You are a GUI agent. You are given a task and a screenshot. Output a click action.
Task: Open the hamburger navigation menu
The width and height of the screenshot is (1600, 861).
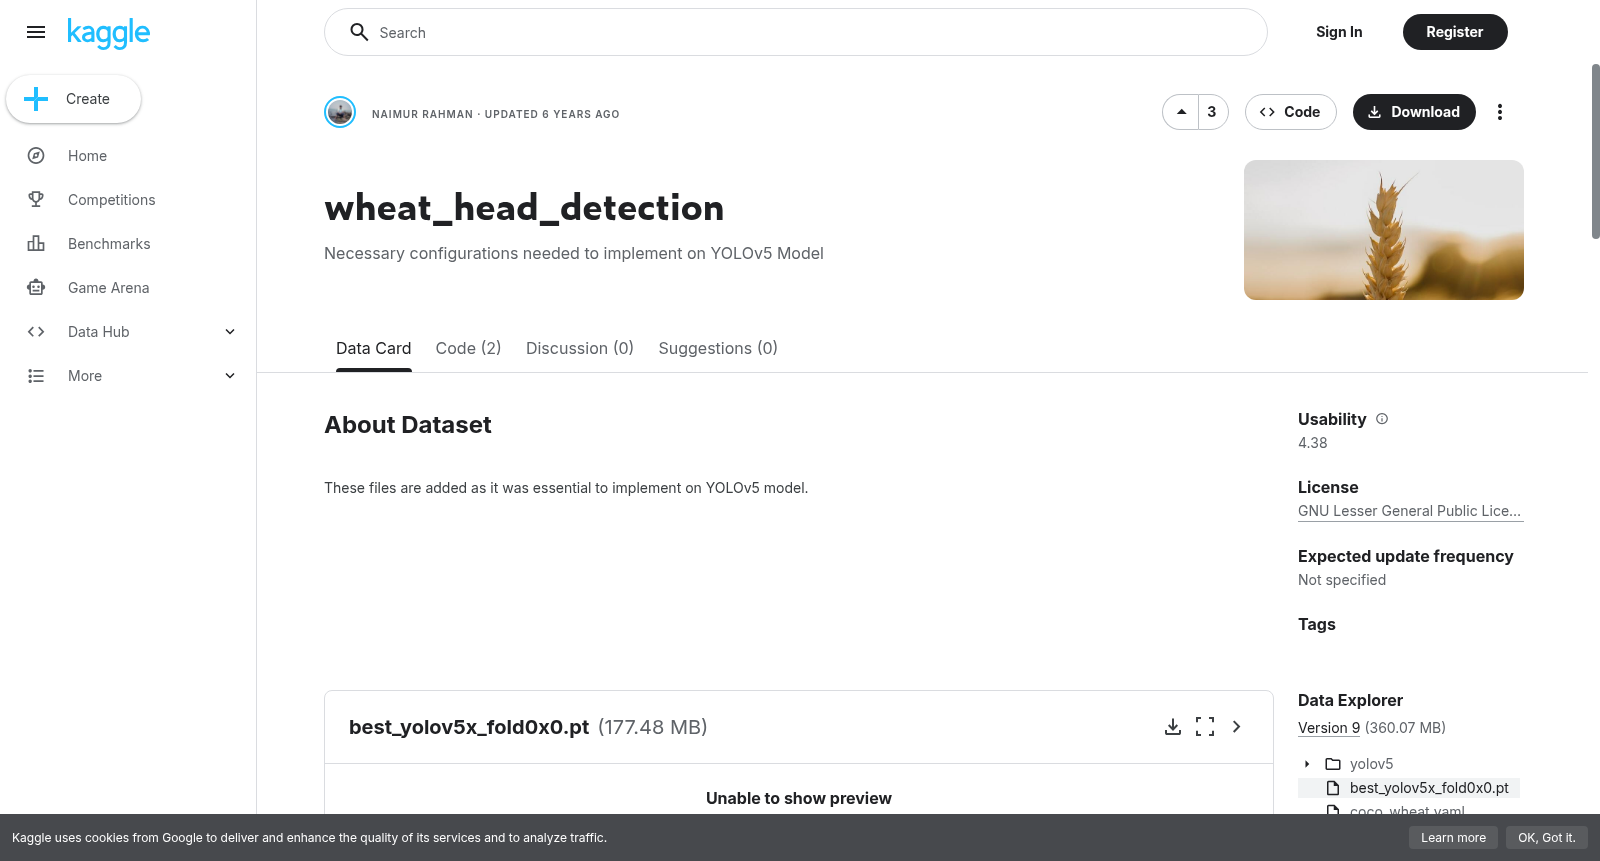36,32
